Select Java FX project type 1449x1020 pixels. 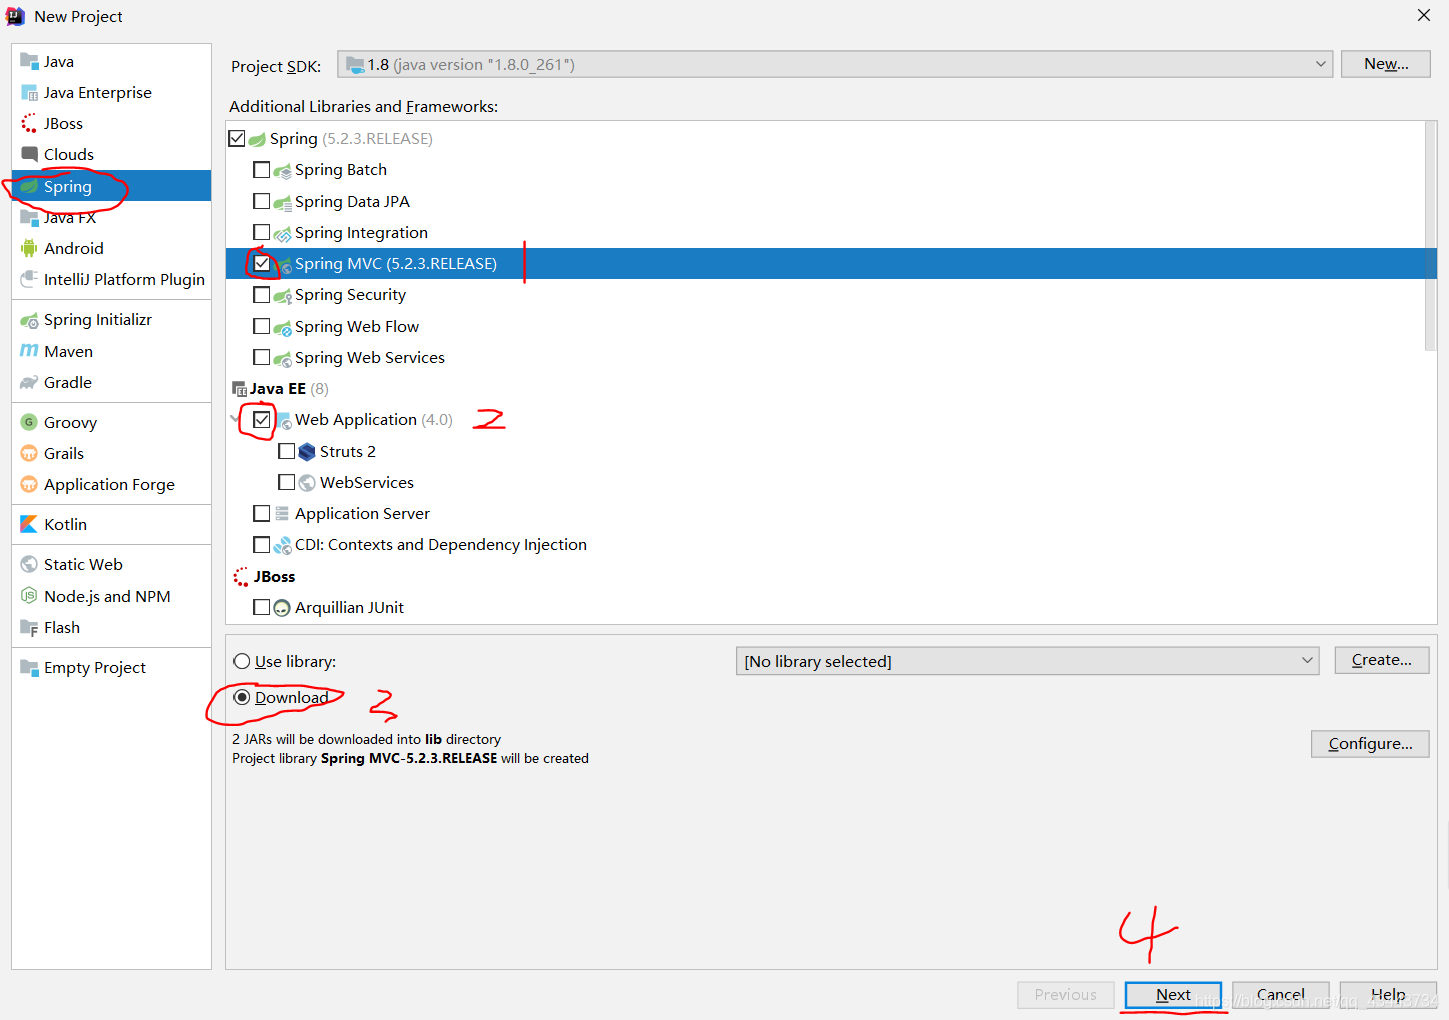pyautogui.click(x=112, y=217)
